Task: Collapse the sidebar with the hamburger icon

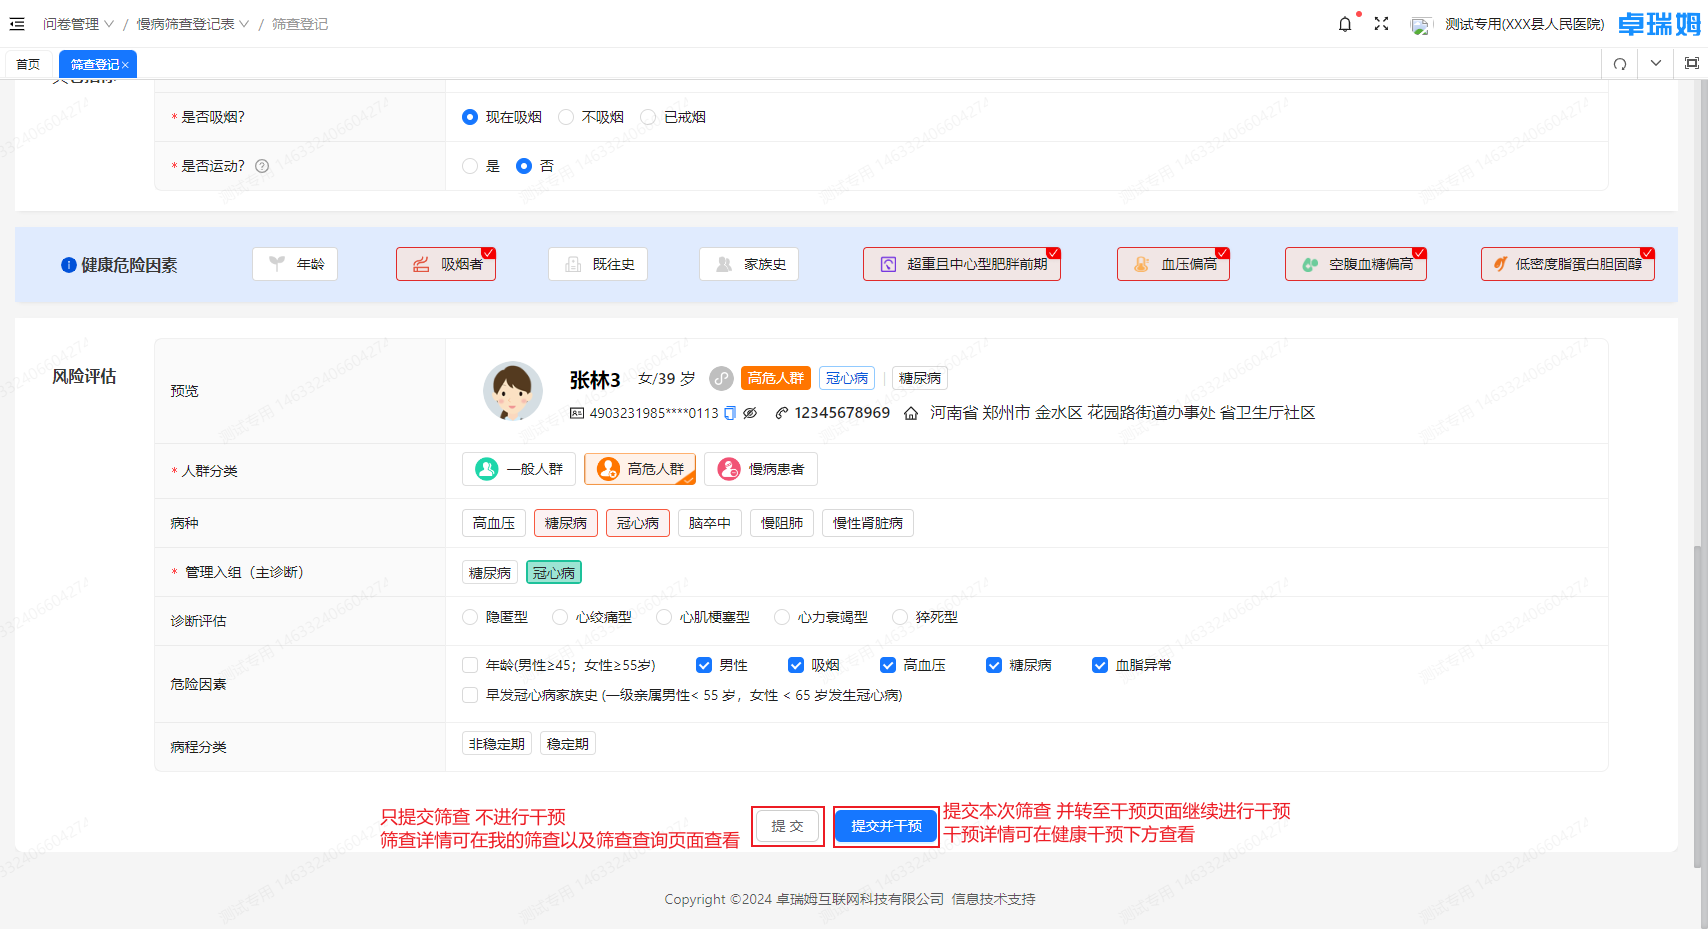Action: [16, 23]
